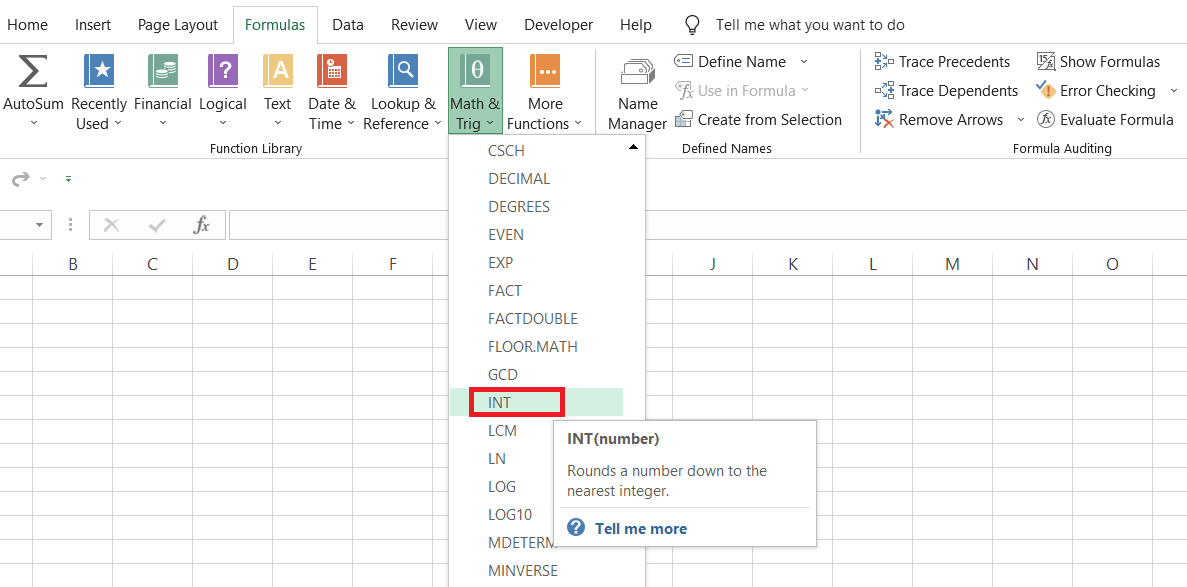Select INT from the function list
Viewport: 1187px width, 587px height.
500,403
